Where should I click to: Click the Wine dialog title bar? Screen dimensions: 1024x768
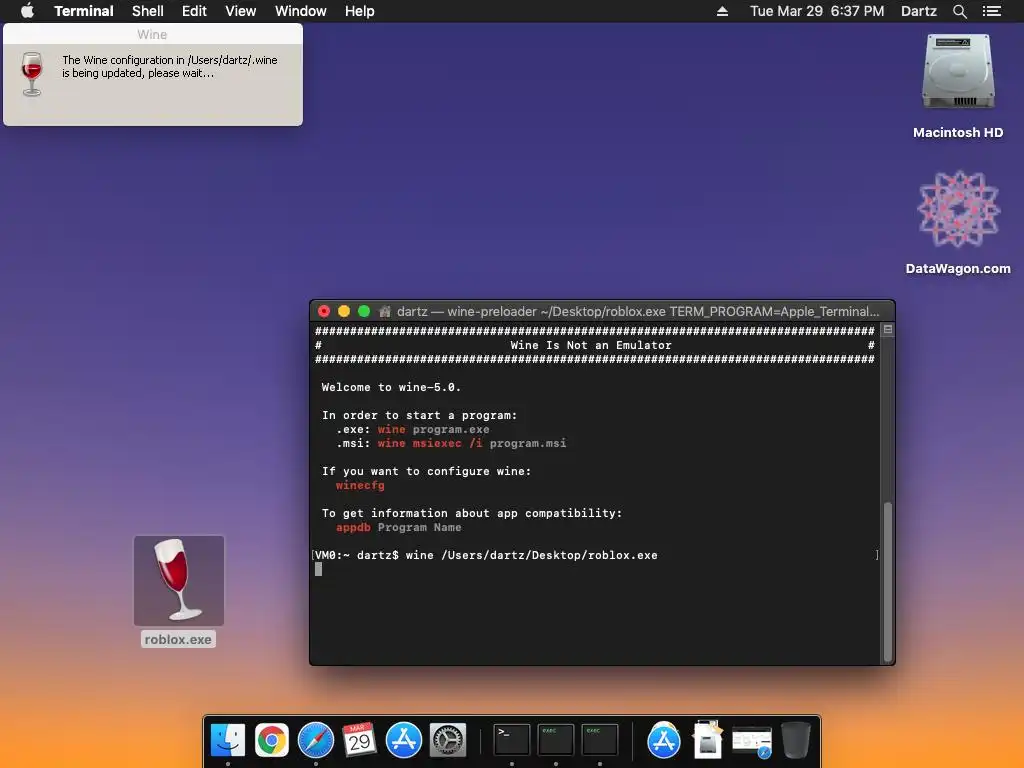153,34
